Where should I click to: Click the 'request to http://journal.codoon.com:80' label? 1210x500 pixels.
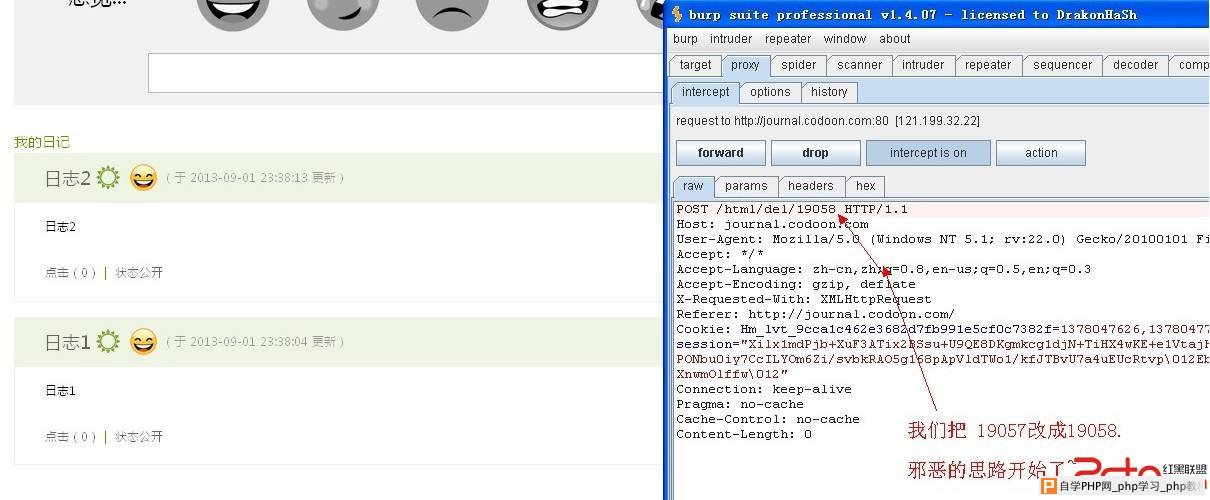pyautogui.click(x=828, y=121)
